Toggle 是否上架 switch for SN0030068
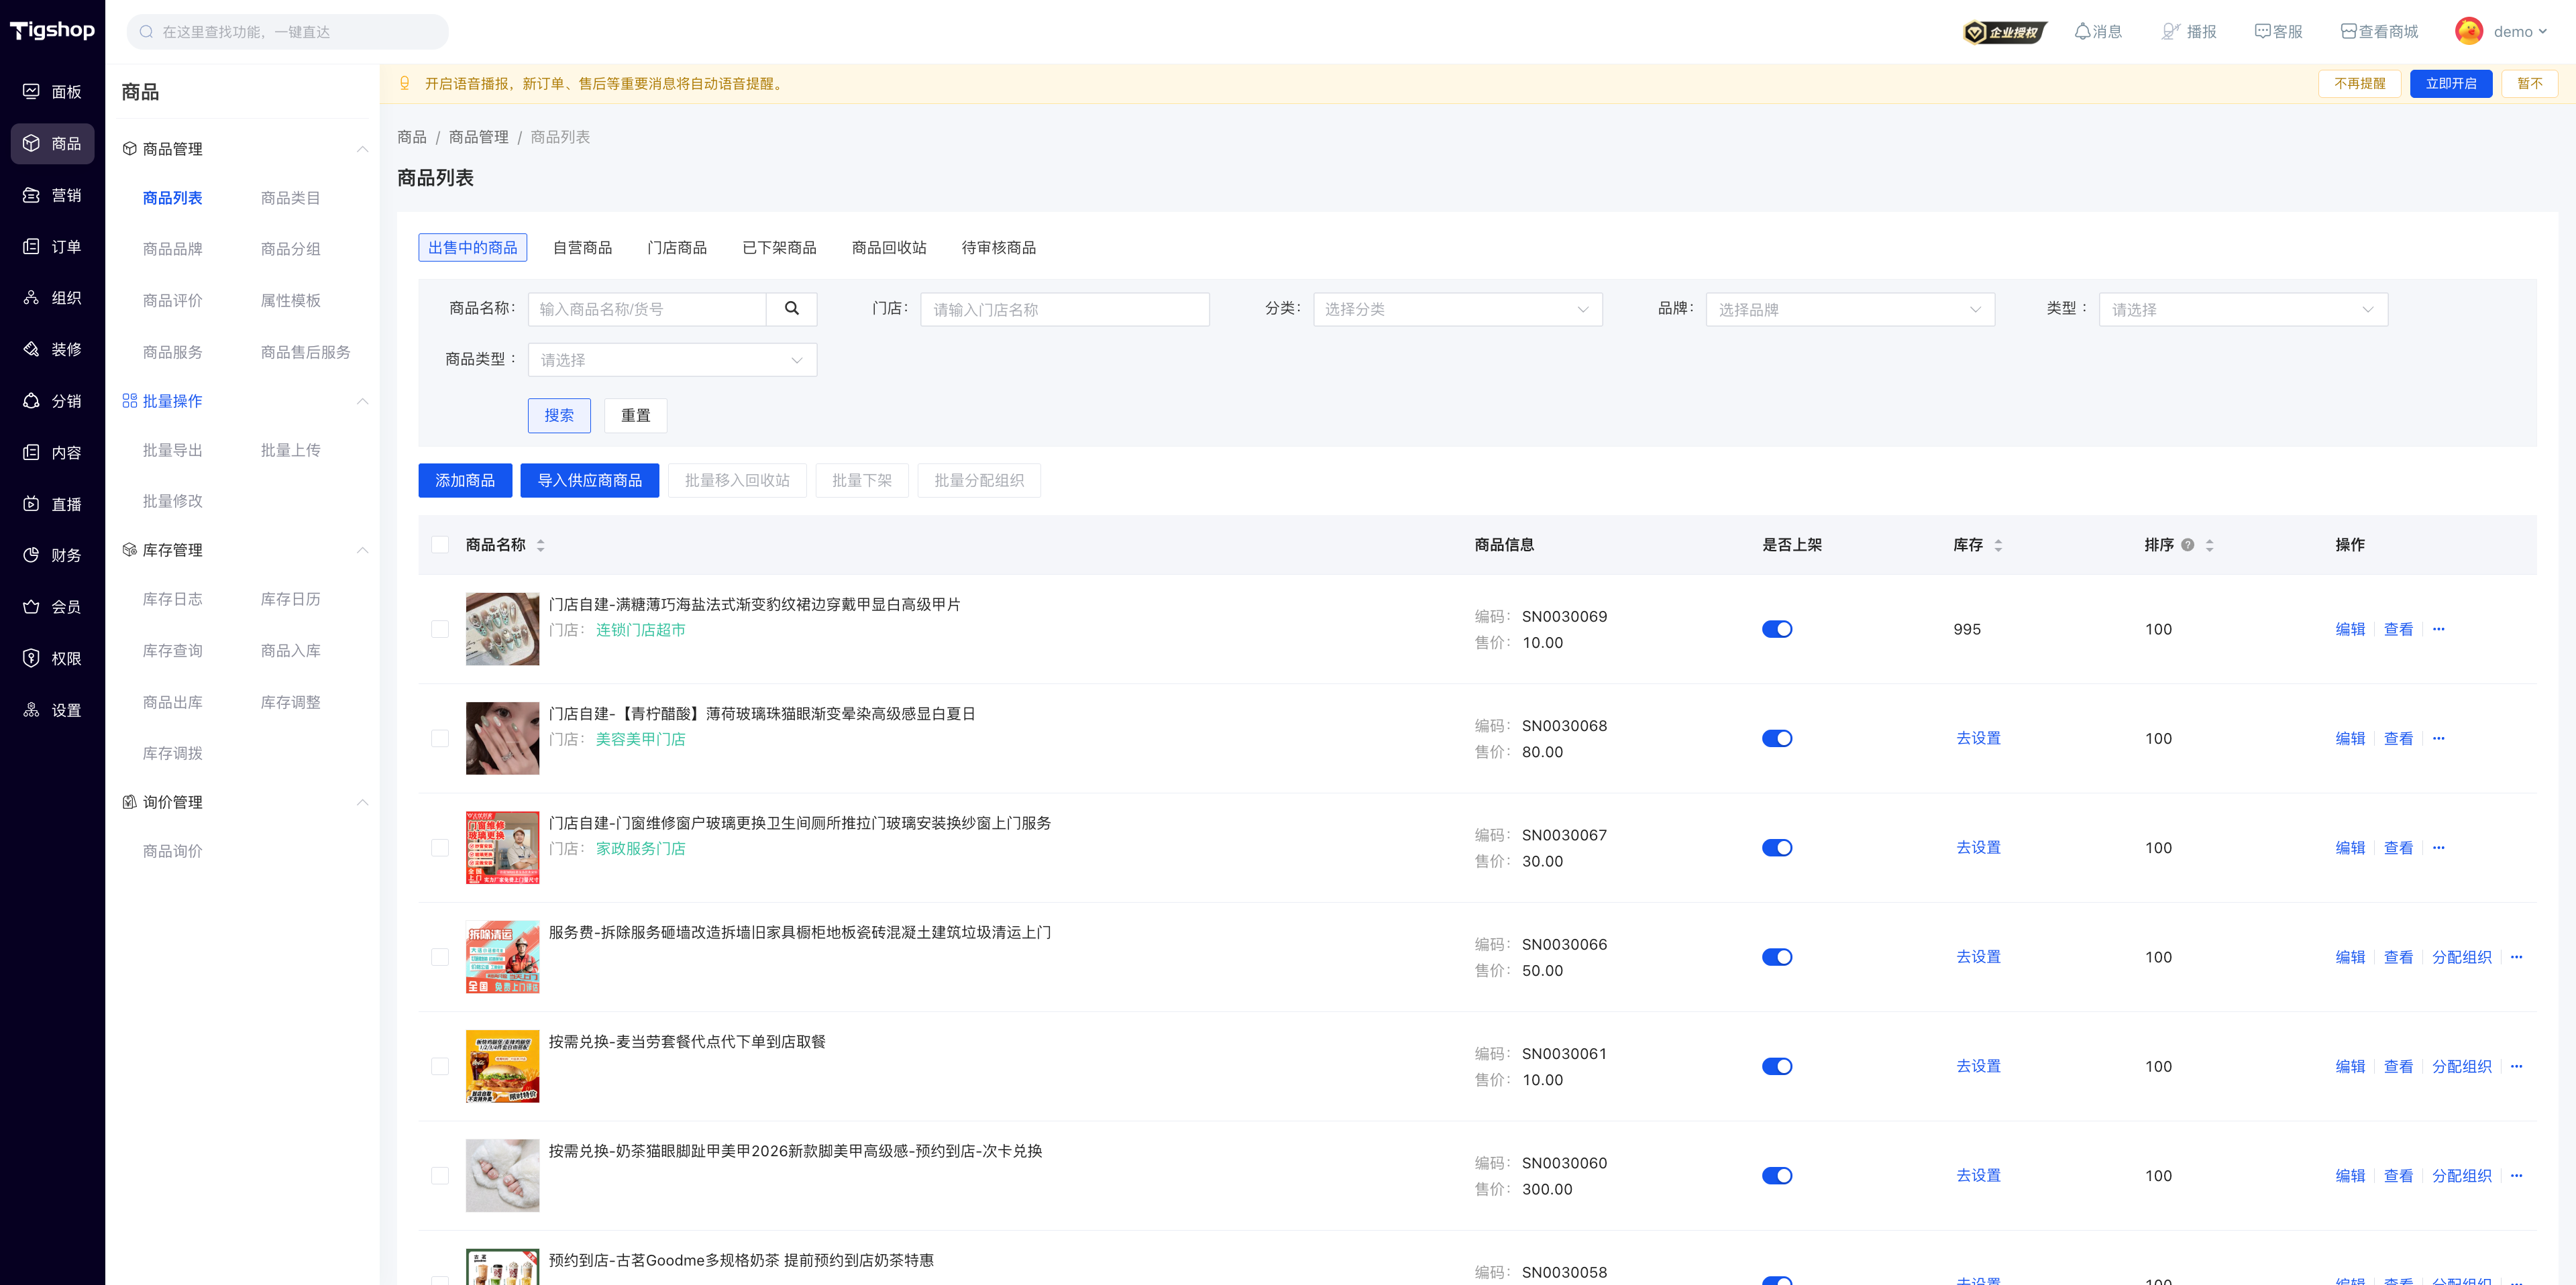 click(x=1776, y=738)
